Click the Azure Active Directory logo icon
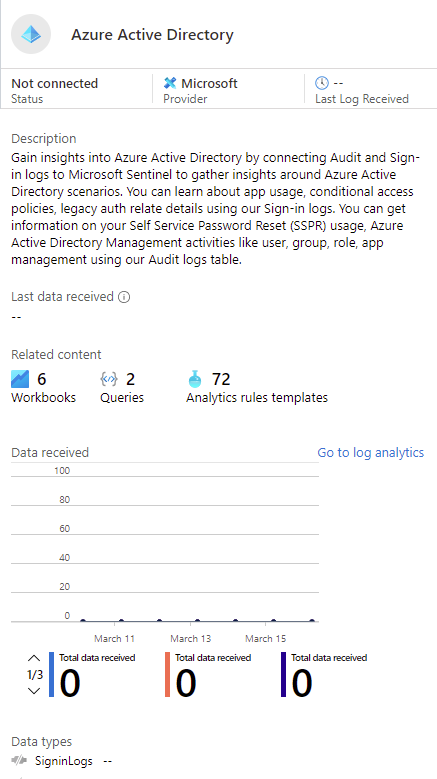 tap(31, 34)
